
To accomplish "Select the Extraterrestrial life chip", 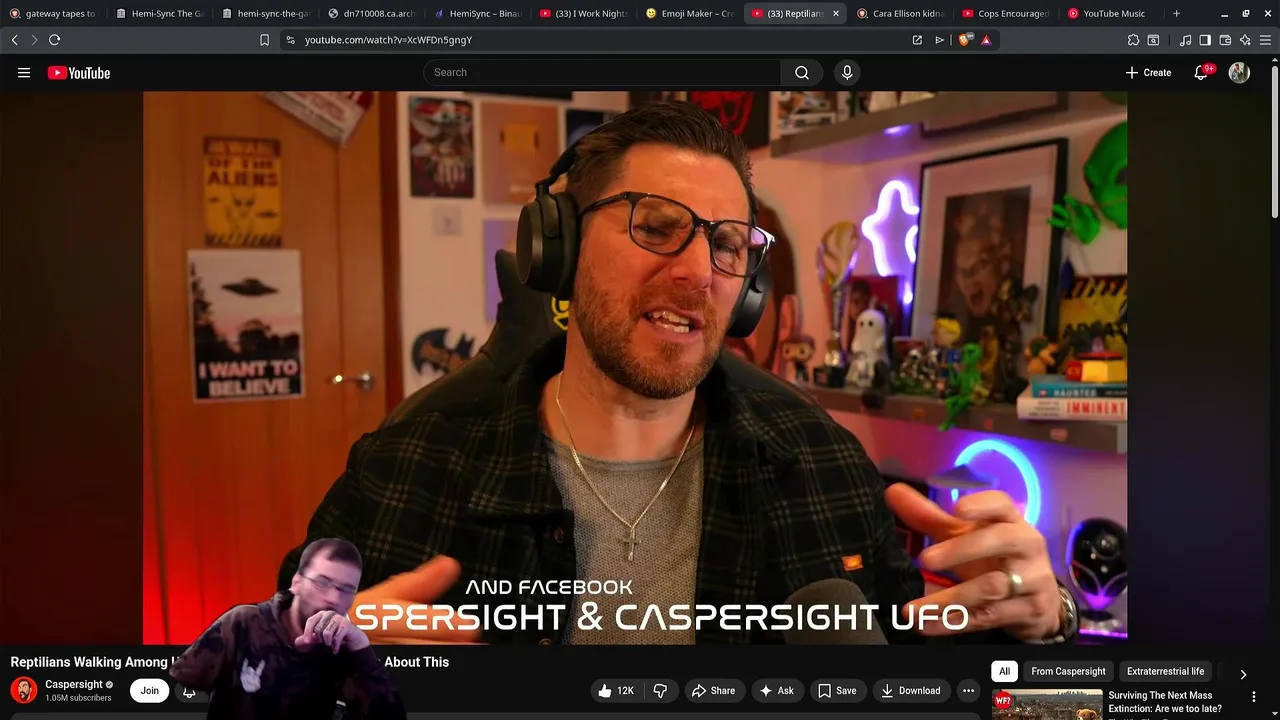I will coord(1165,671).
